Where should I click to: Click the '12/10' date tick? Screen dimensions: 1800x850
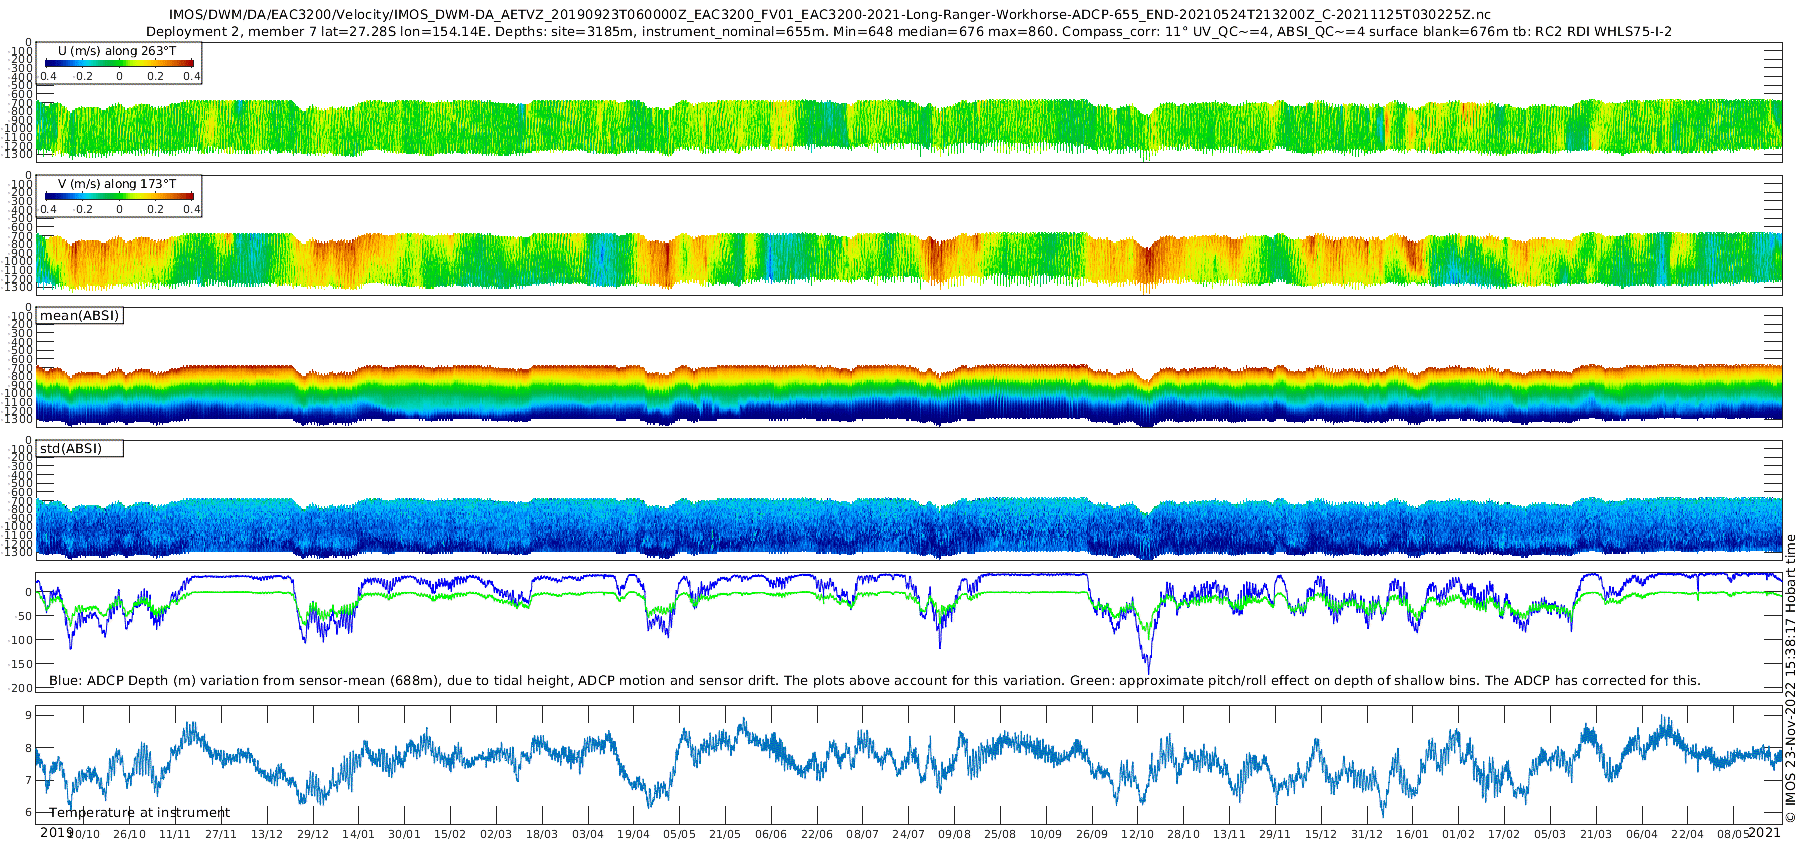tap(1138, 834)
